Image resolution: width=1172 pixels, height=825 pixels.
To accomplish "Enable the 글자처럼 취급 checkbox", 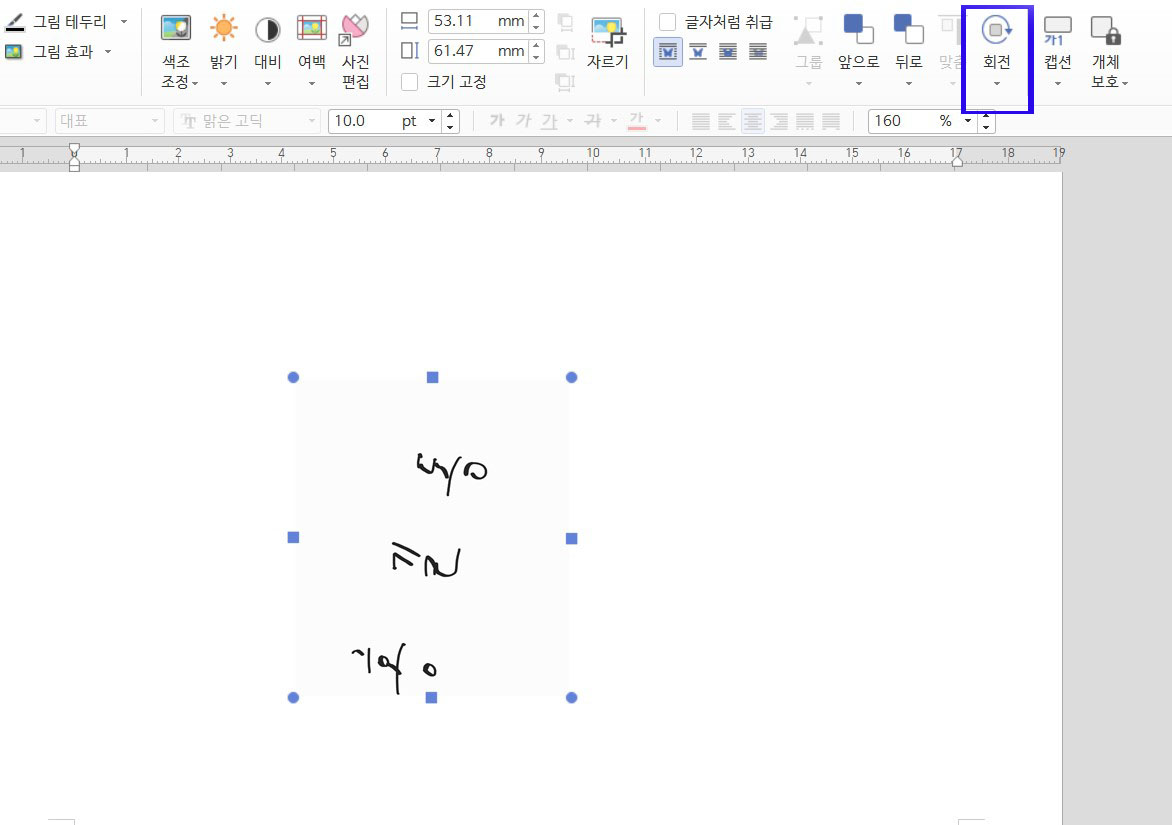I will coord(667,22).
